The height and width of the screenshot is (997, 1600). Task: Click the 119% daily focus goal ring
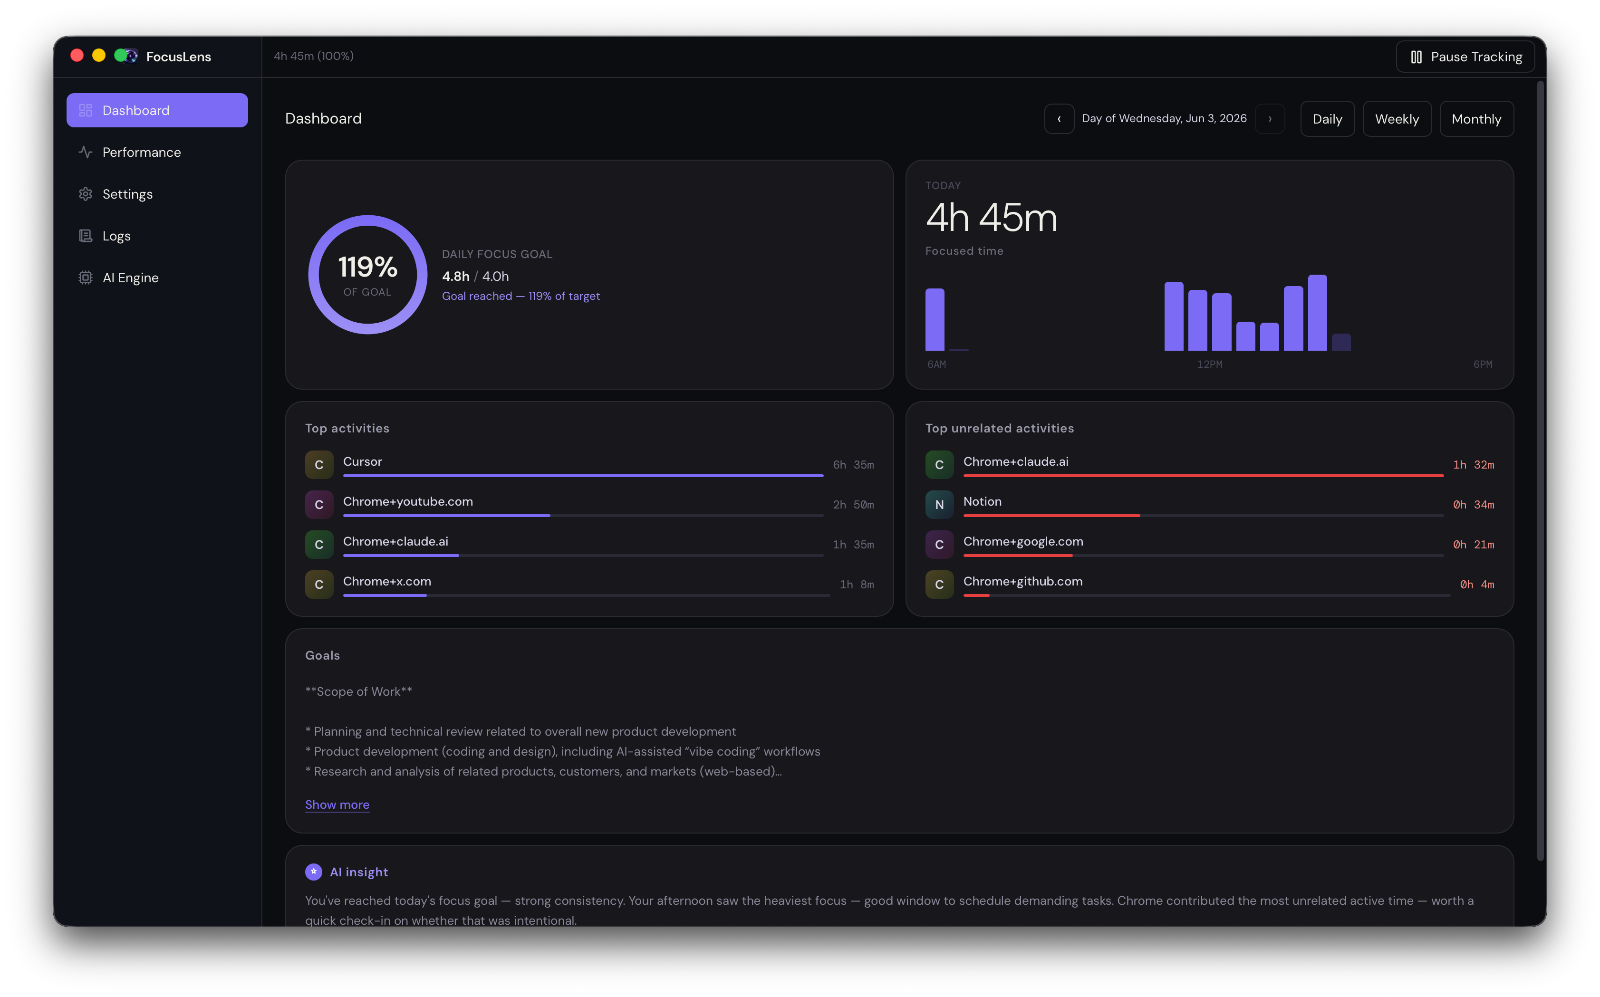tap(368, 275)
